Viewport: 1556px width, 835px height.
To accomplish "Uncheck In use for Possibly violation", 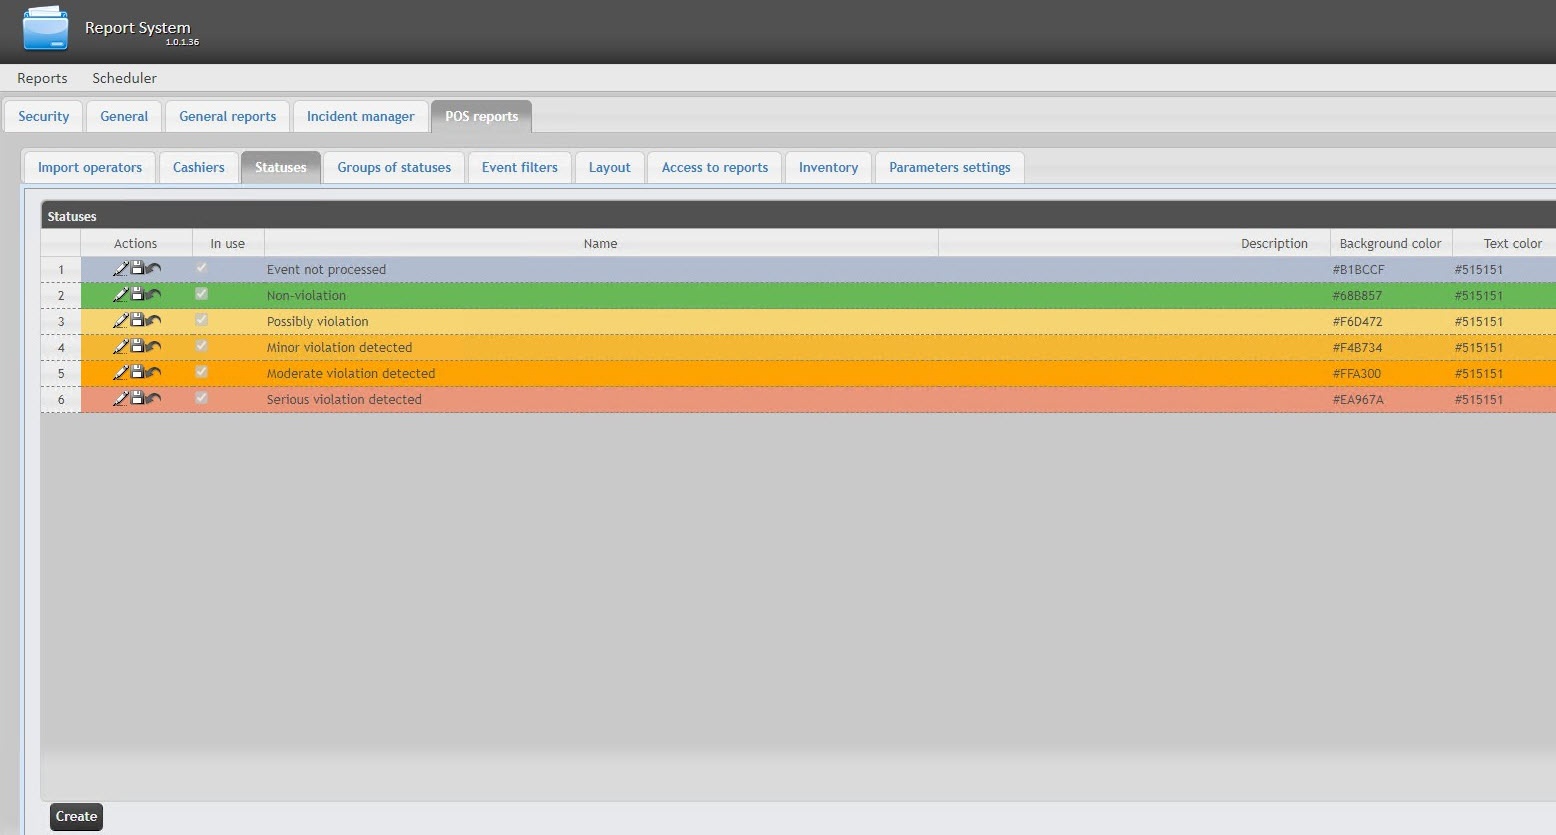I will coord(201,320).
